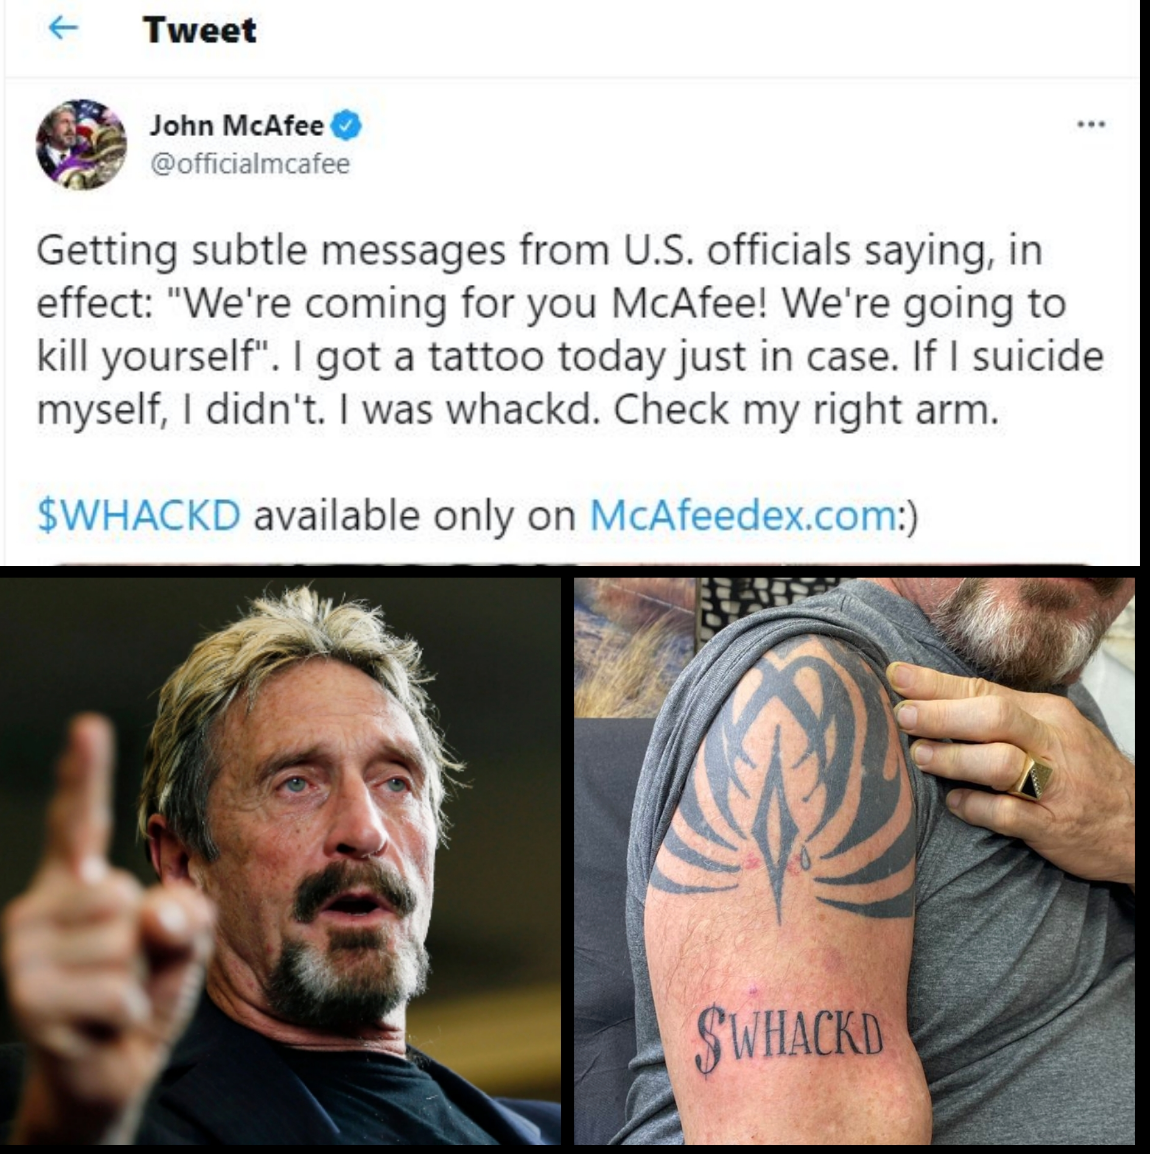The height and width of the screenshot is (1154, 1150).
Task: Open the tweet's three-dot more menu
Action: pos(1091,126)
